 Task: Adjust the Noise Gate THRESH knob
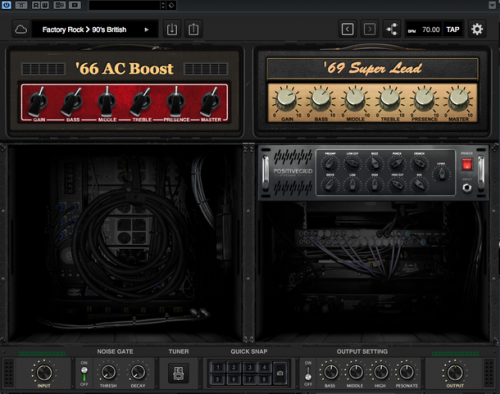(108, 372)
